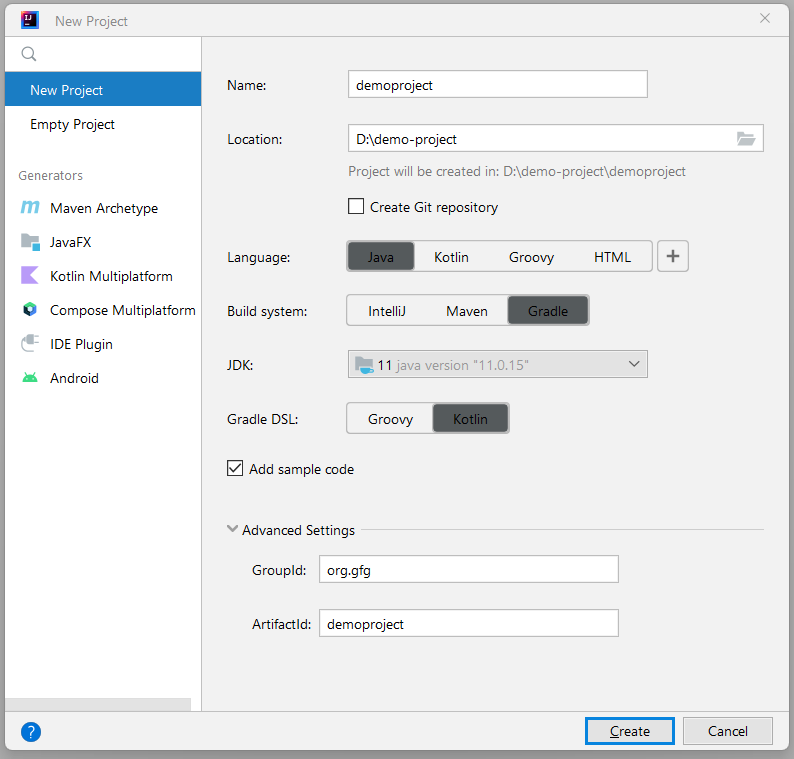Collapse the Advanced Settings section
The width and height of the screenshot is (794, 759).
point(232,529)
